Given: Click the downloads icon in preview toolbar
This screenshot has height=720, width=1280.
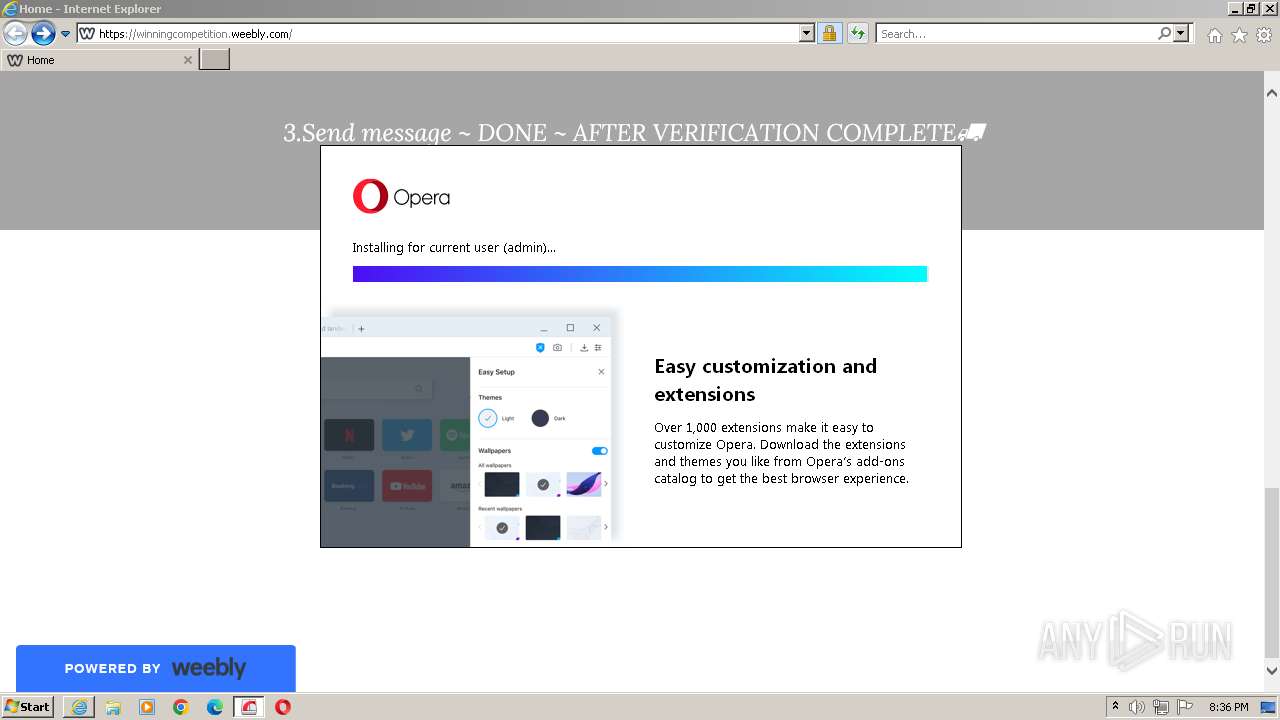Looking at the screenshot, I should (584, 348).
